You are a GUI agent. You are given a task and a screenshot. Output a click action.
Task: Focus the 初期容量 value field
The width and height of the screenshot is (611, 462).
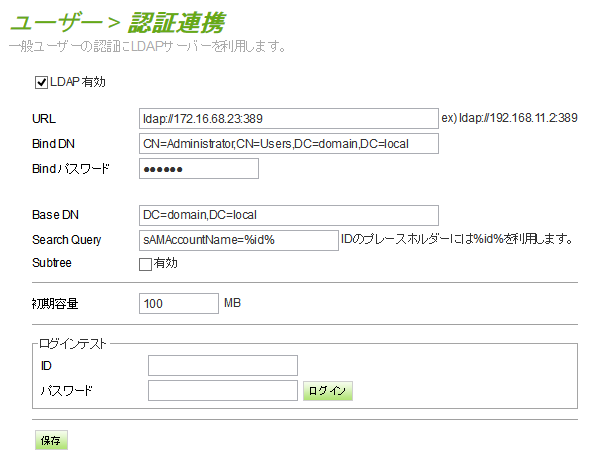coord(178,303)
